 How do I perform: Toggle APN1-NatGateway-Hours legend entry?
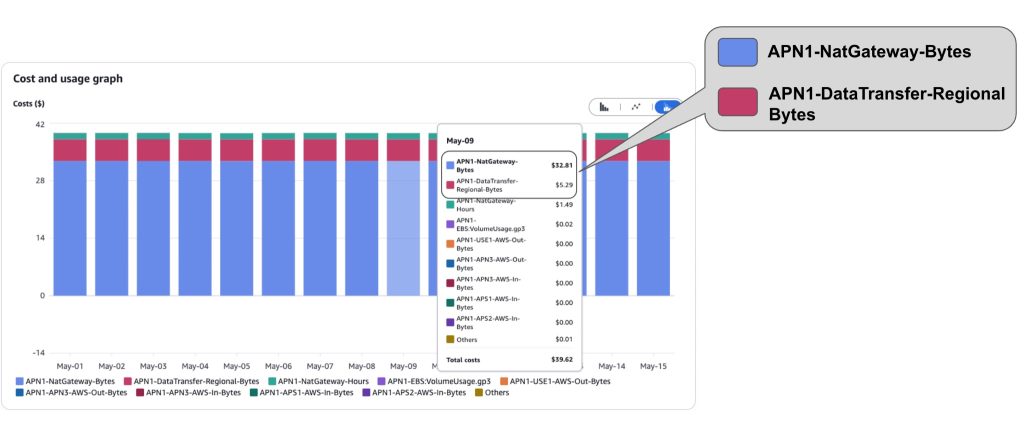318,381
